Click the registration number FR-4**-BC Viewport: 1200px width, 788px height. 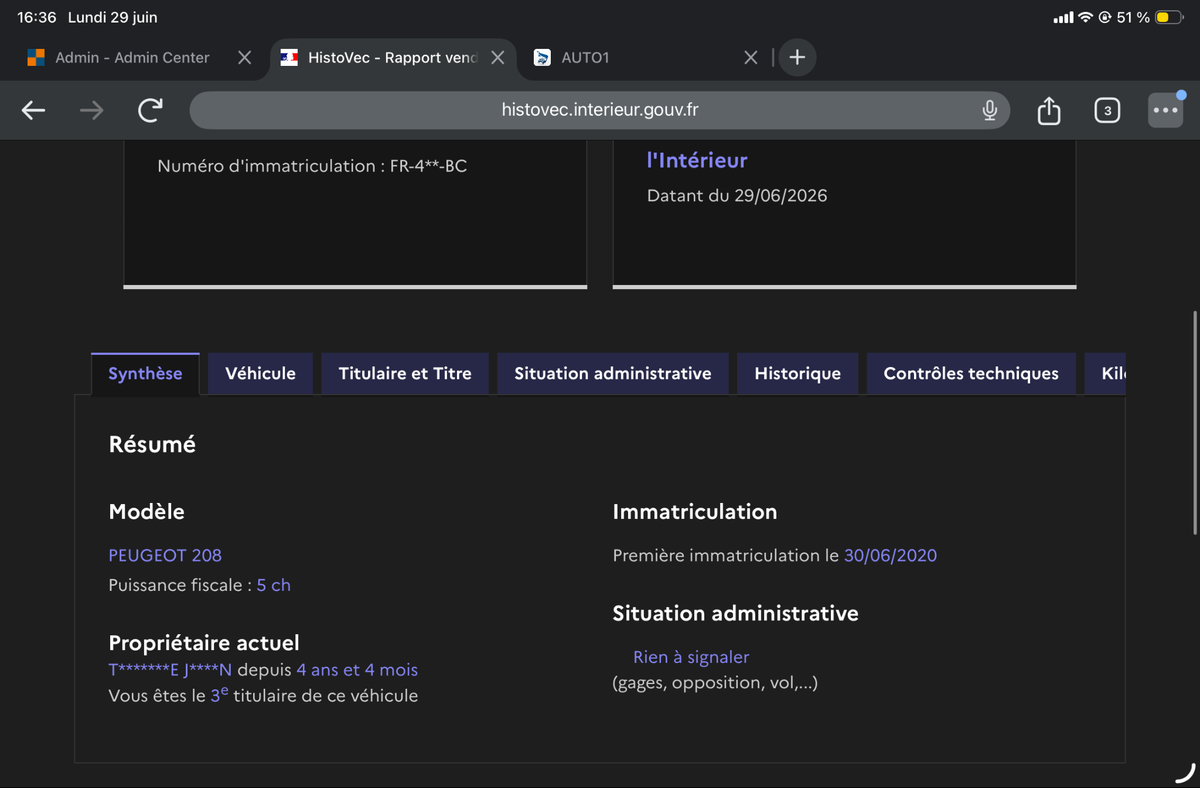[x=428, y=166]
